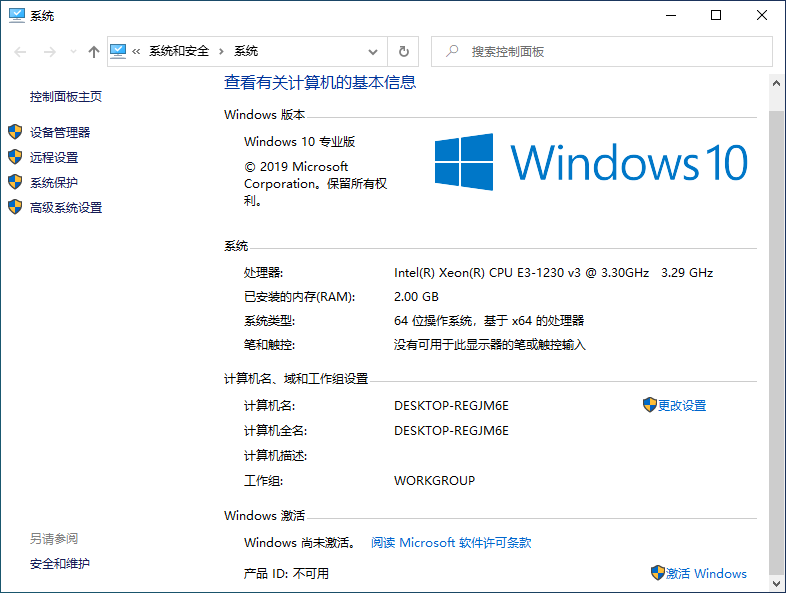Click the shield icon beside 系统保护
Screen dimensions: 786x593
tap(14, 182)
